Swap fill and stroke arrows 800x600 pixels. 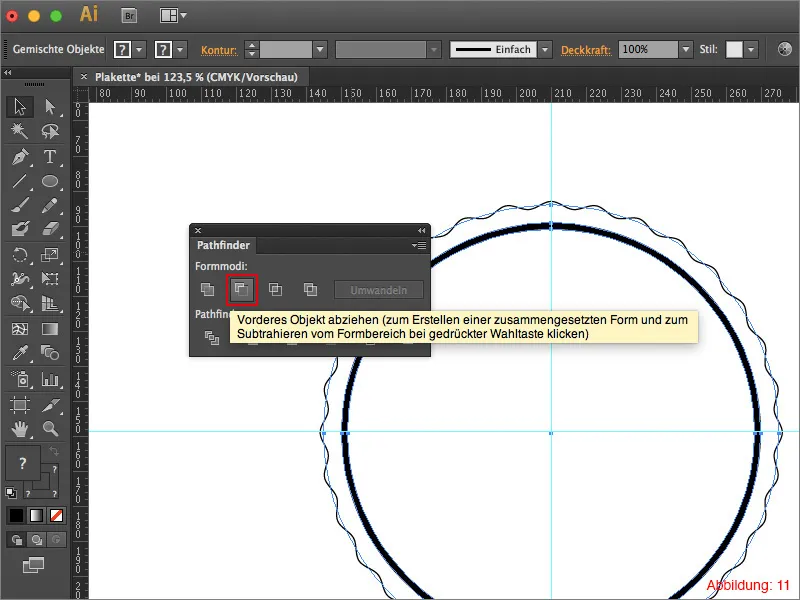point(54,451)
